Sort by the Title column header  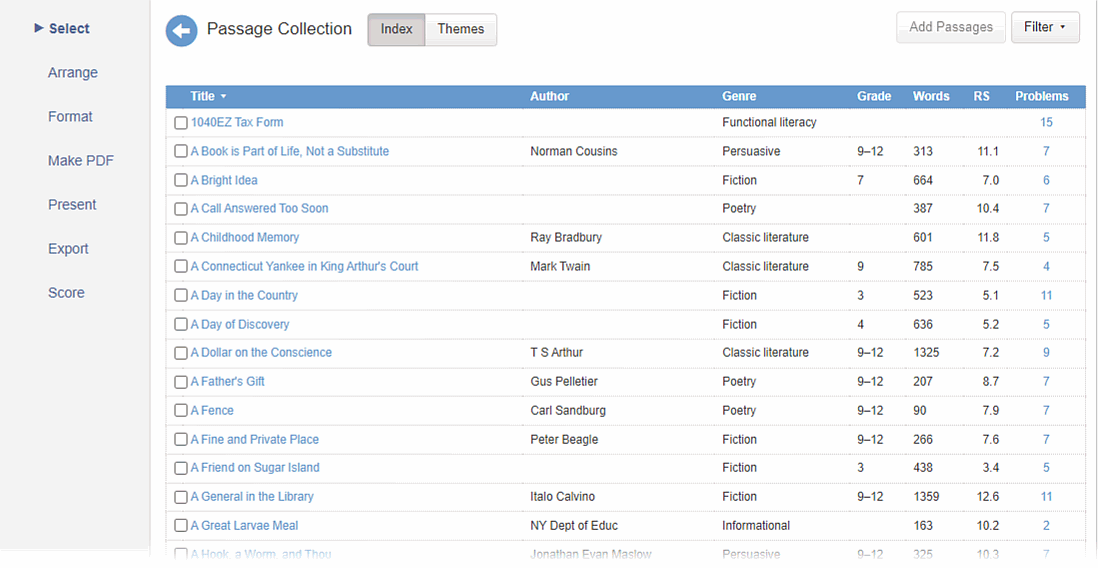tap(203, 97)
